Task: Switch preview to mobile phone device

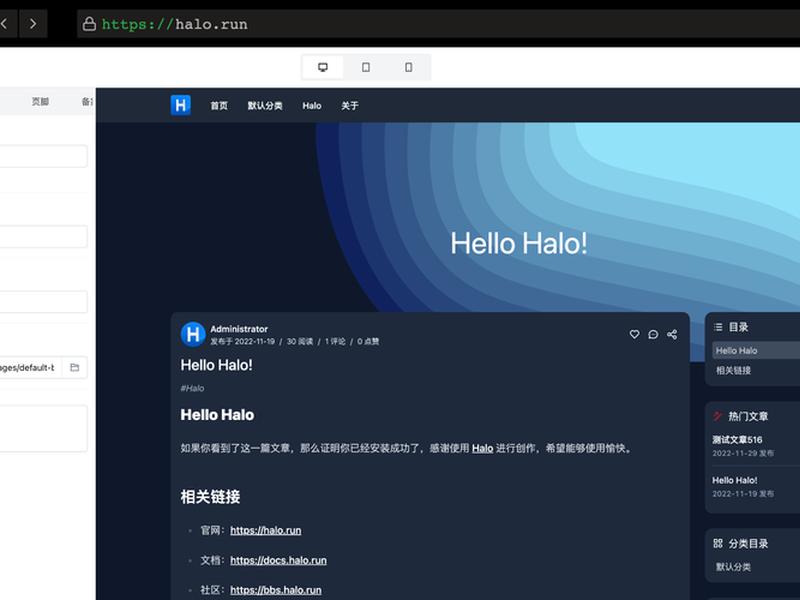Action: pyautogui.click(x=409, y=67)
